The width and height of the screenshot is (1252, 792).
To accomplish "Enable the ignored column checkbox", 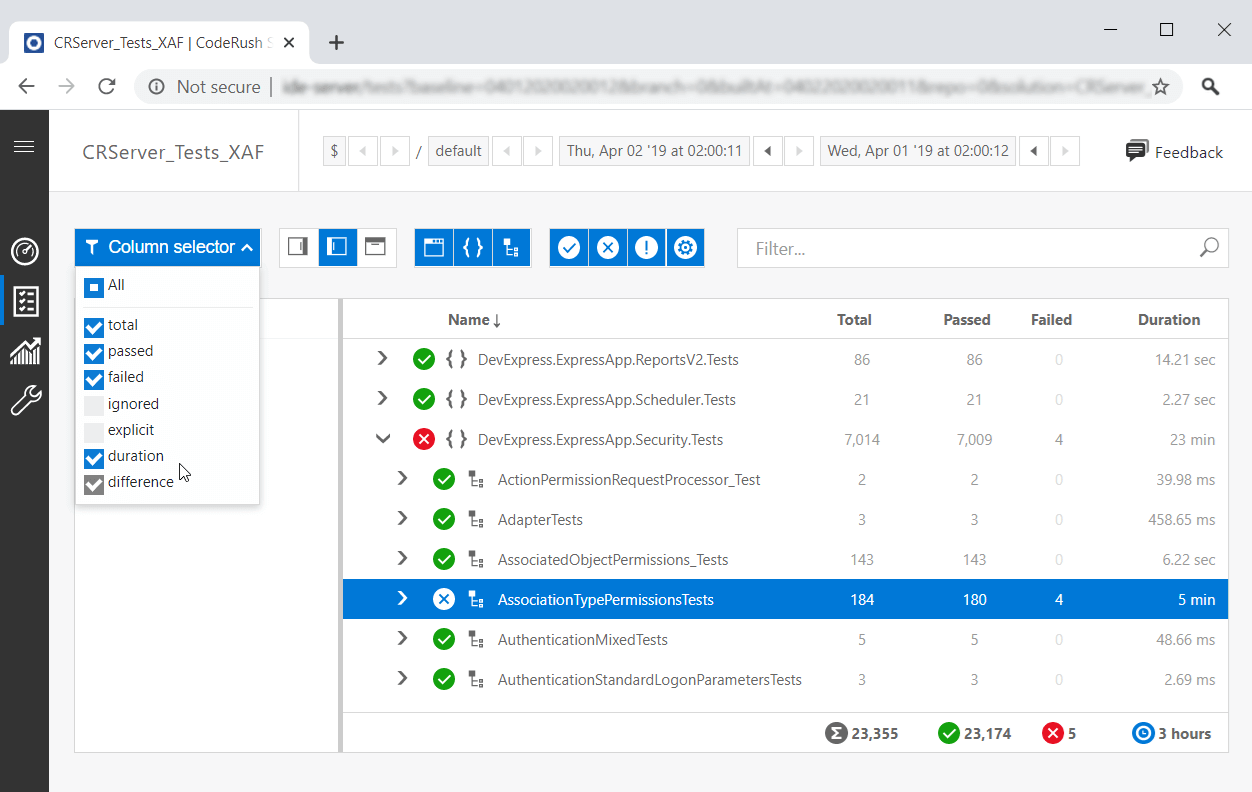I will point(93,404).
